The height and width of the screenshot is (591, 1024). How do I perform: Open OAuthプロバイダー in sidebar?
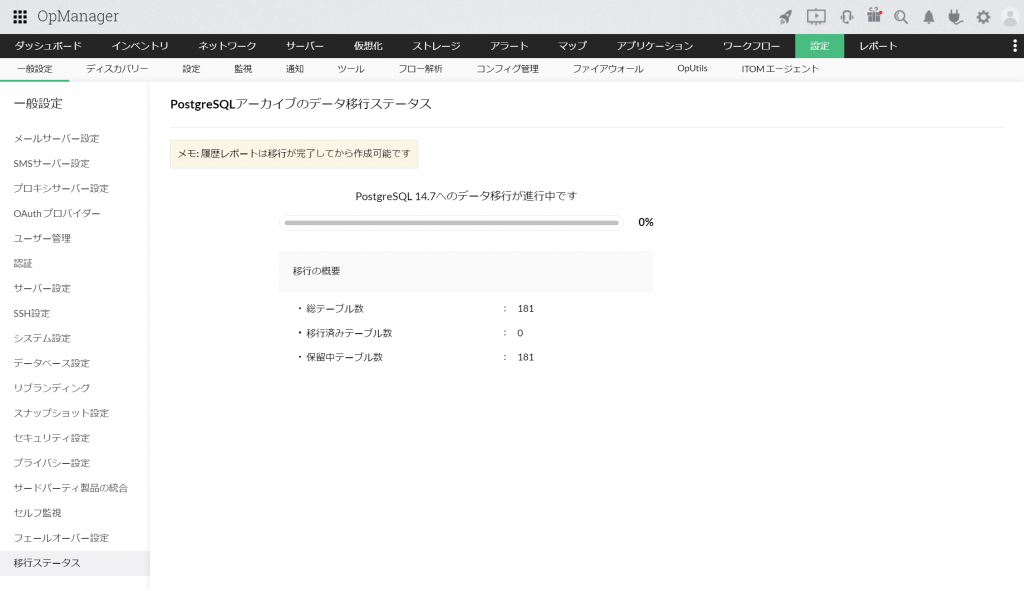coord(57,214)
